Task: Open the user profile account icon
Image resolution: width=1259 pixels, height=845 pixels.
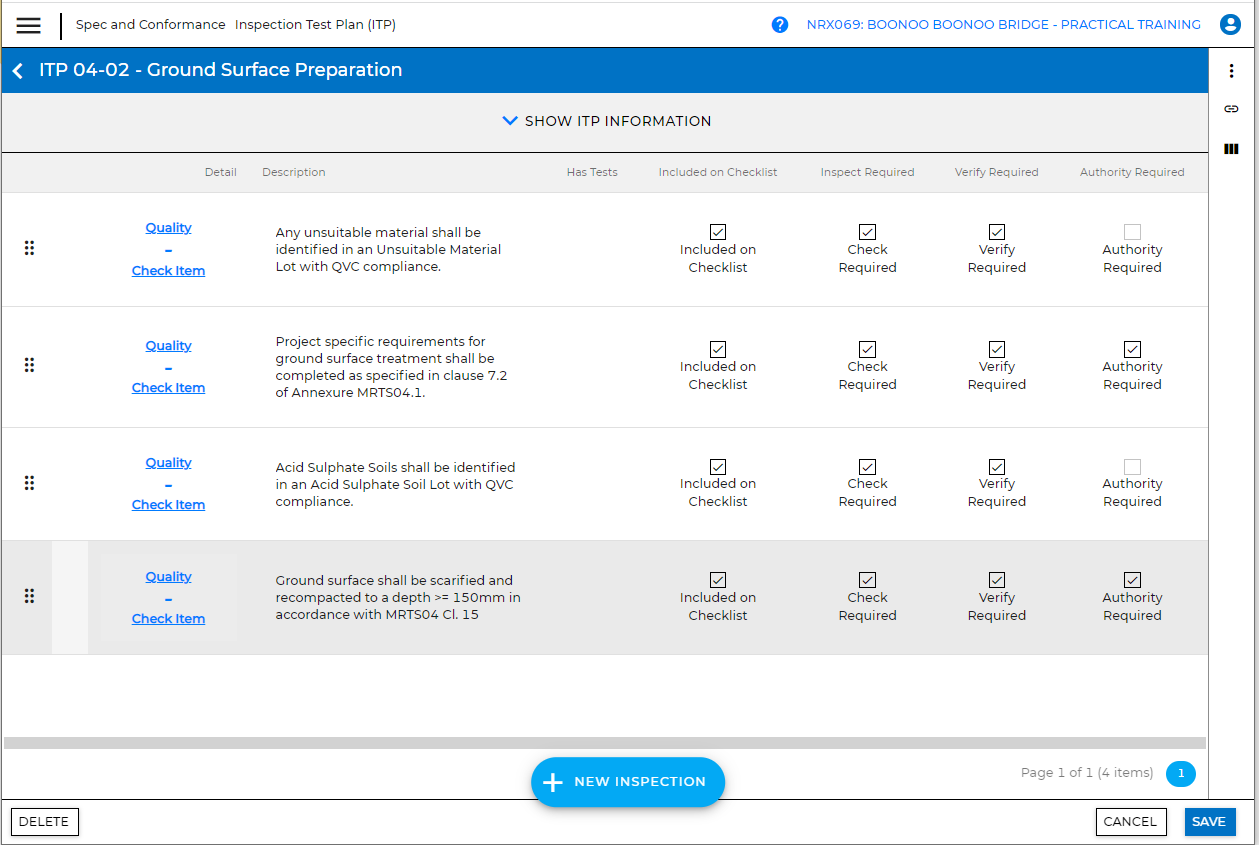Action: pos(1230,24)
